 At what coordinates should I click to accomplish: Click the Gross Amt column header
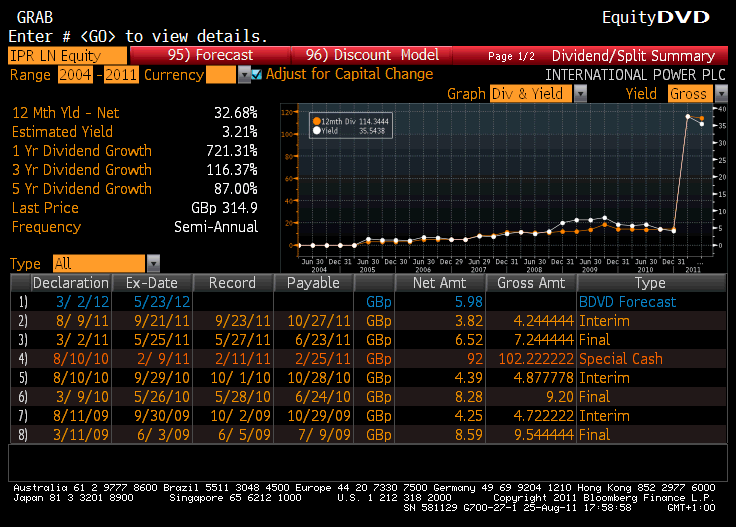pos(531,283)
